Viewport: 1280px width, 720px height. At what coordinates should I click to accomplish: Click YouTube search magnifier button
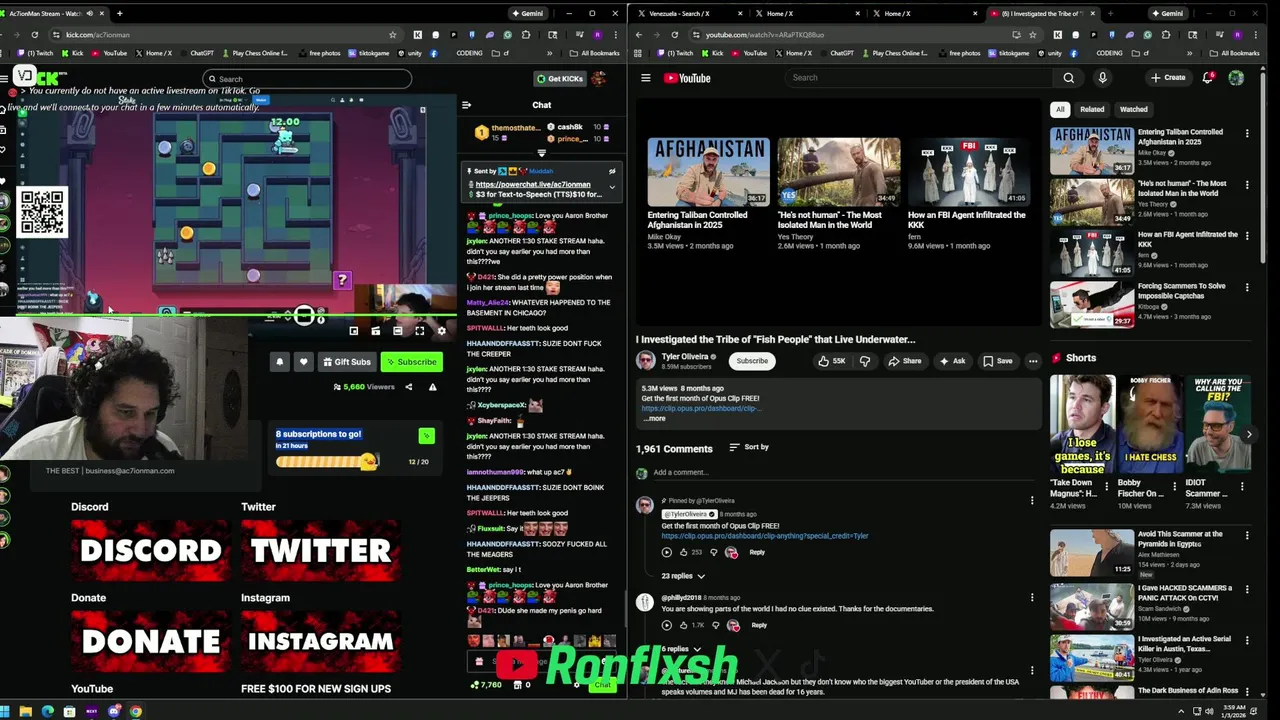pyautogui.click(x=1068, y=78)
